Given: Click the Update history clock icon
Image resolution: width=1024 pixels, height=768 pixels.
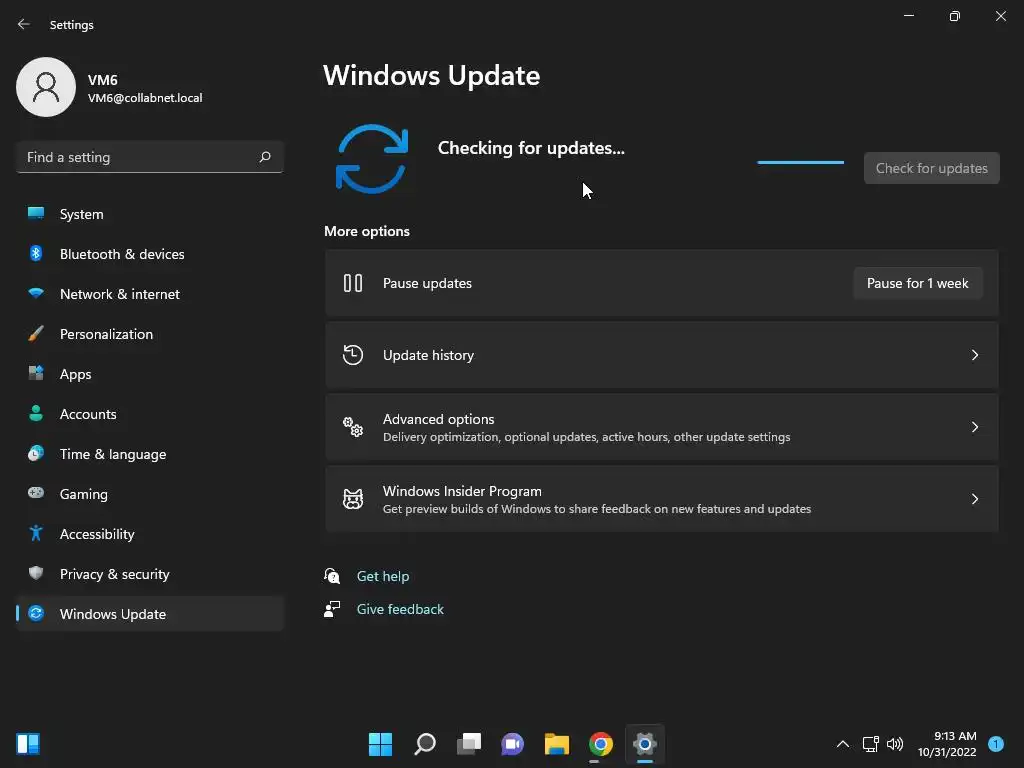Looking at the screenshot, I should 353,355.
